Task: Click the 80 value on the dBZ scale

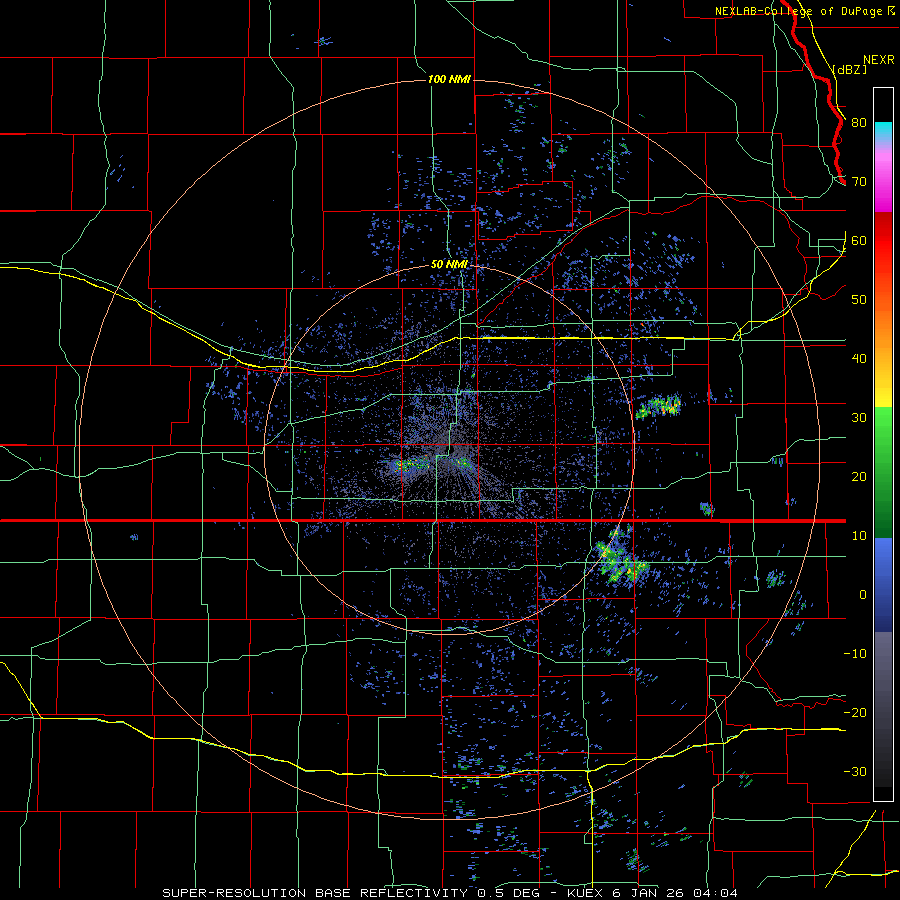Action: [x=859, y=122]
